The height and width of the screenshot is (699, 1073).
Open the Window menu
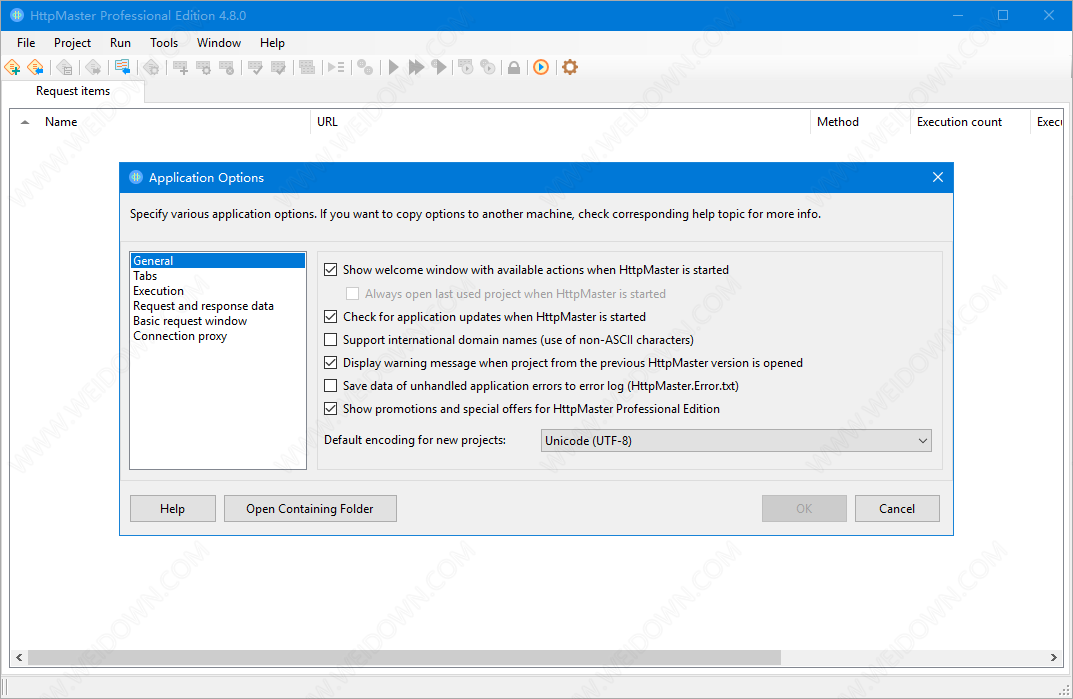219,42
